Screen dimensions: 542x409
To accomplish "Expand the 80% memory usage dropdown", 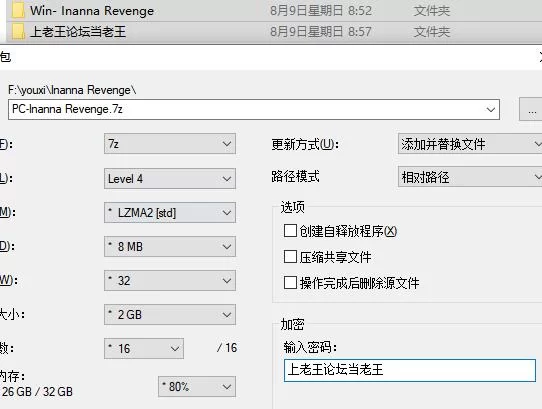I will 197,386.
